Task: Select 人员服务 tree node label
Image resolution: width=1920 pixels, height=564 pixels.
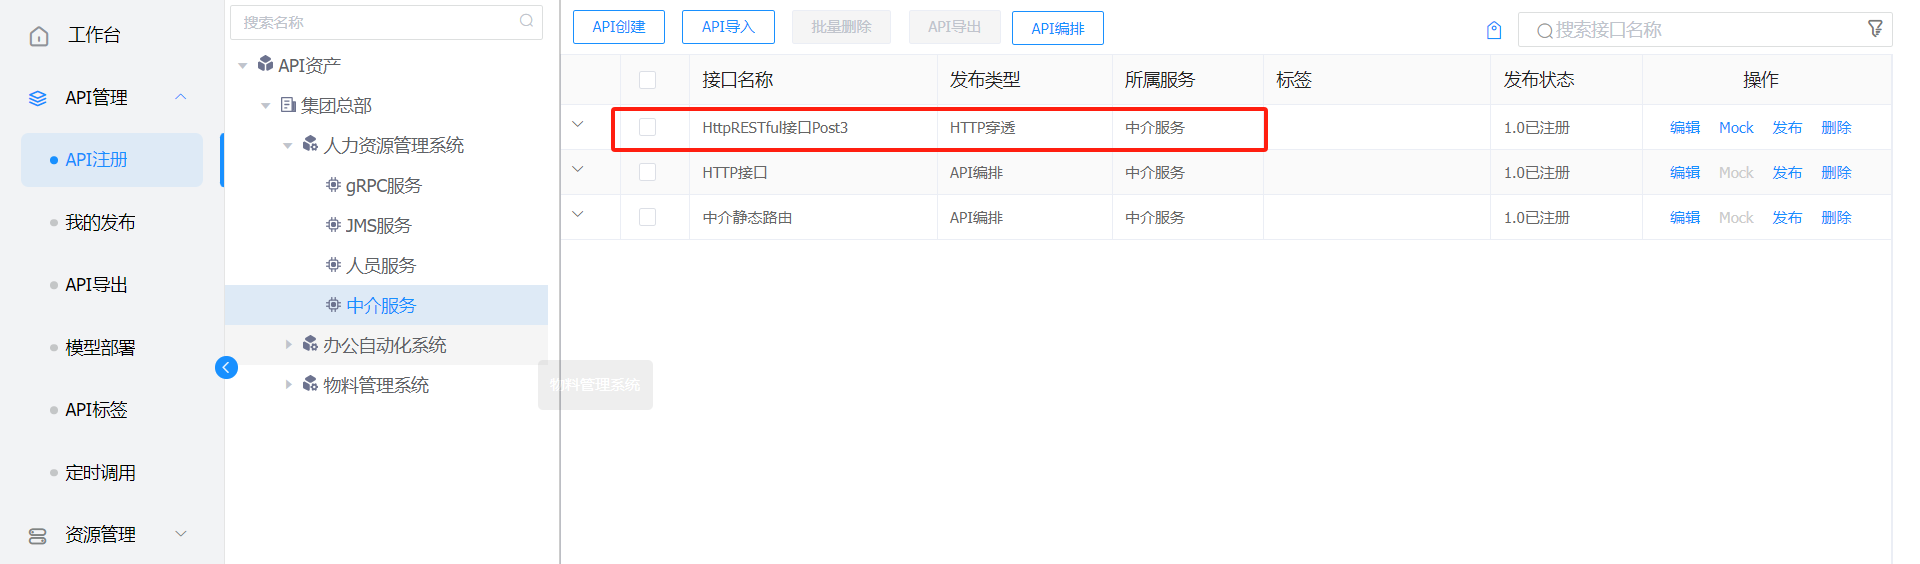Action: [x=381, y=265]
